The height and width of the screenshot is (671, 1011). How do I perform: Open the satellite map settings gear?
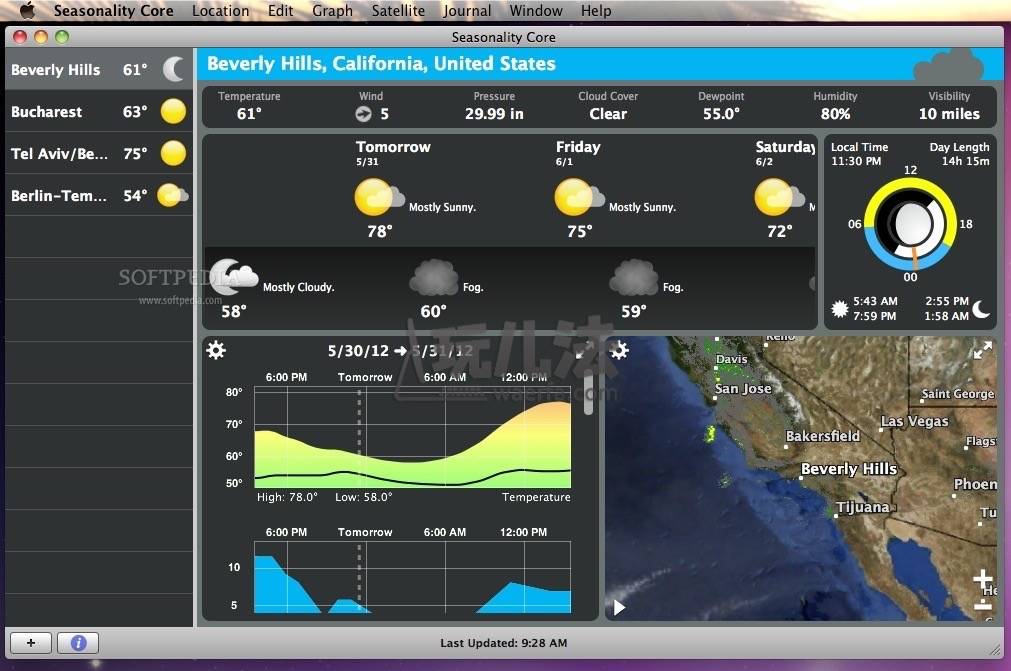(x=619, y=350)
